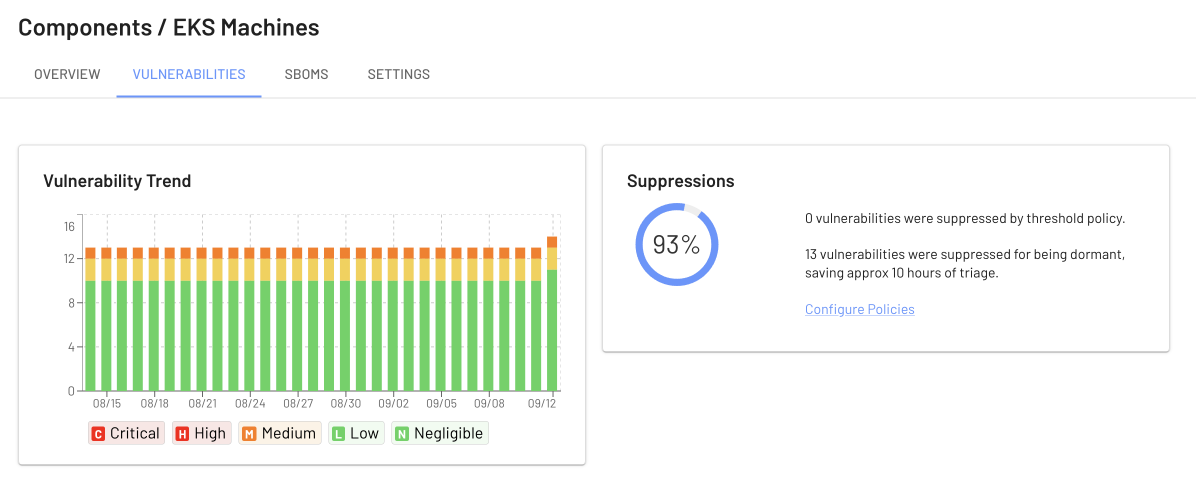Click the Components / EKS Machines breadcrumb title
The height and width of the screenshot is (487, 1196).
[169, 27]
